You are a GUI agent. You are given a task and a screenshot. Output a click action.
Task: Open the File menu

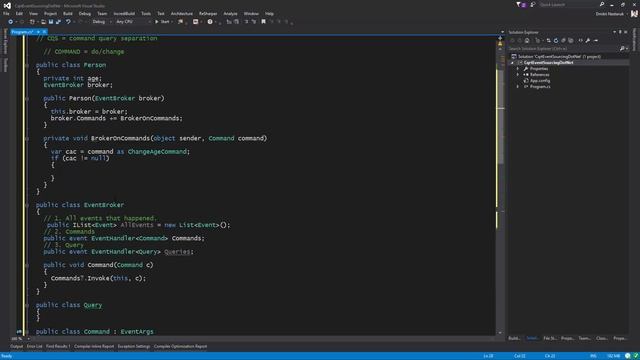(x=6, y=13)
